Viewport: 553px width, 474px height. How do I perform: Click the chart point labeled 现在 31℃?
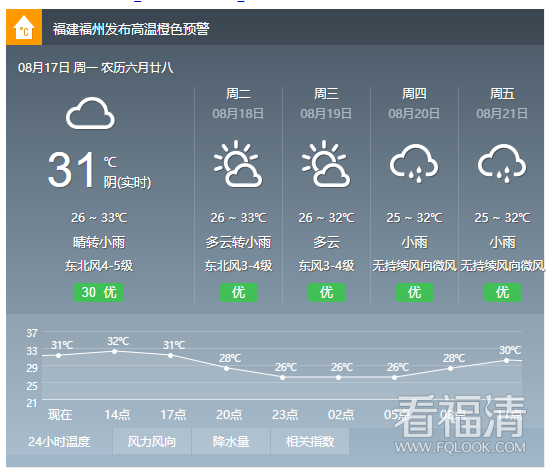[59, 356]
